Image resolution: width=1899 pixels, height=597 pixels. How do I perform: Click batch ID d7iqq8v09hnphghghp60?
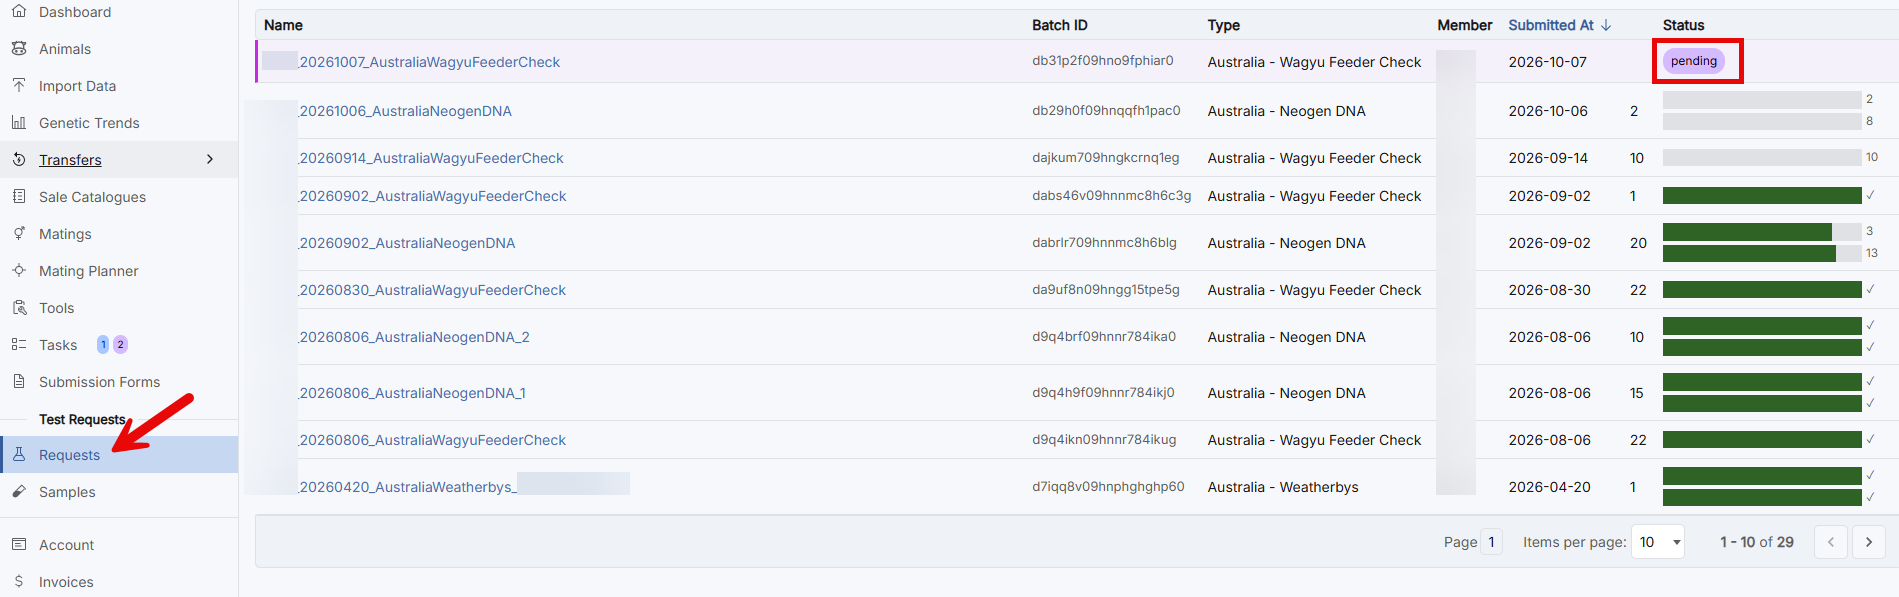[1108, 487]
